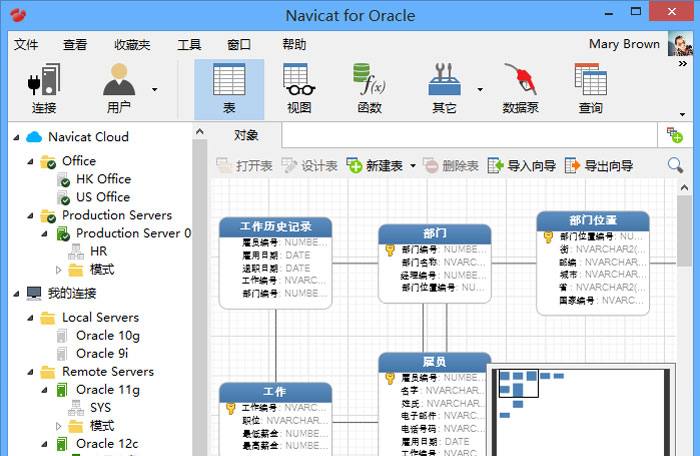
Task: Collapse the 我的连接 node
Action: 17,294
